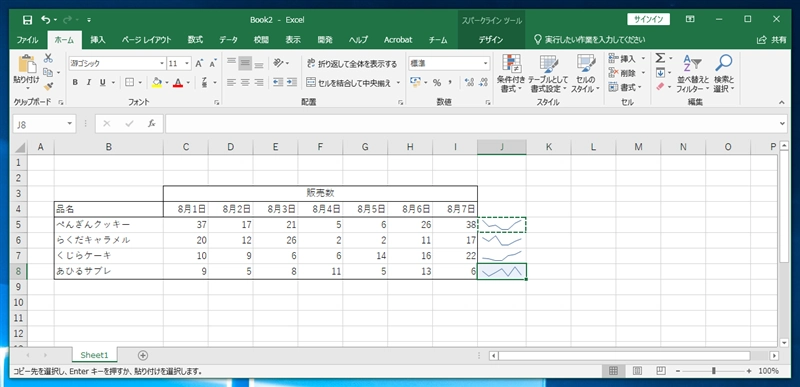The width and height of the screenshot is (800, 387).
Task: Click zoom in plus button
Action: click(x=749, y=371)
